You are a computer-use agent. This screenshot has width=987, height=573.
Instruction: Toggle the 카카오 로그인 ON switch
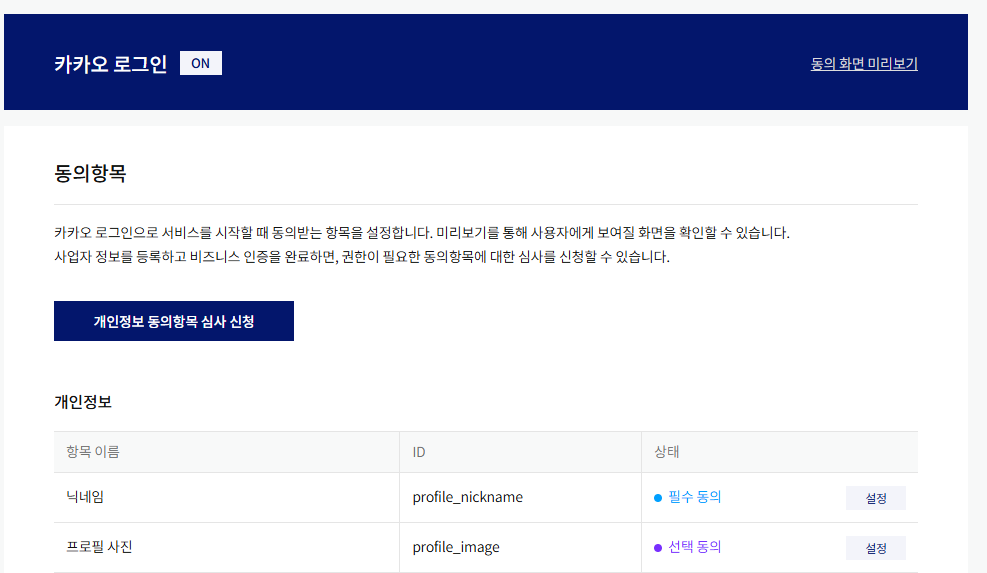pos(201,63)
